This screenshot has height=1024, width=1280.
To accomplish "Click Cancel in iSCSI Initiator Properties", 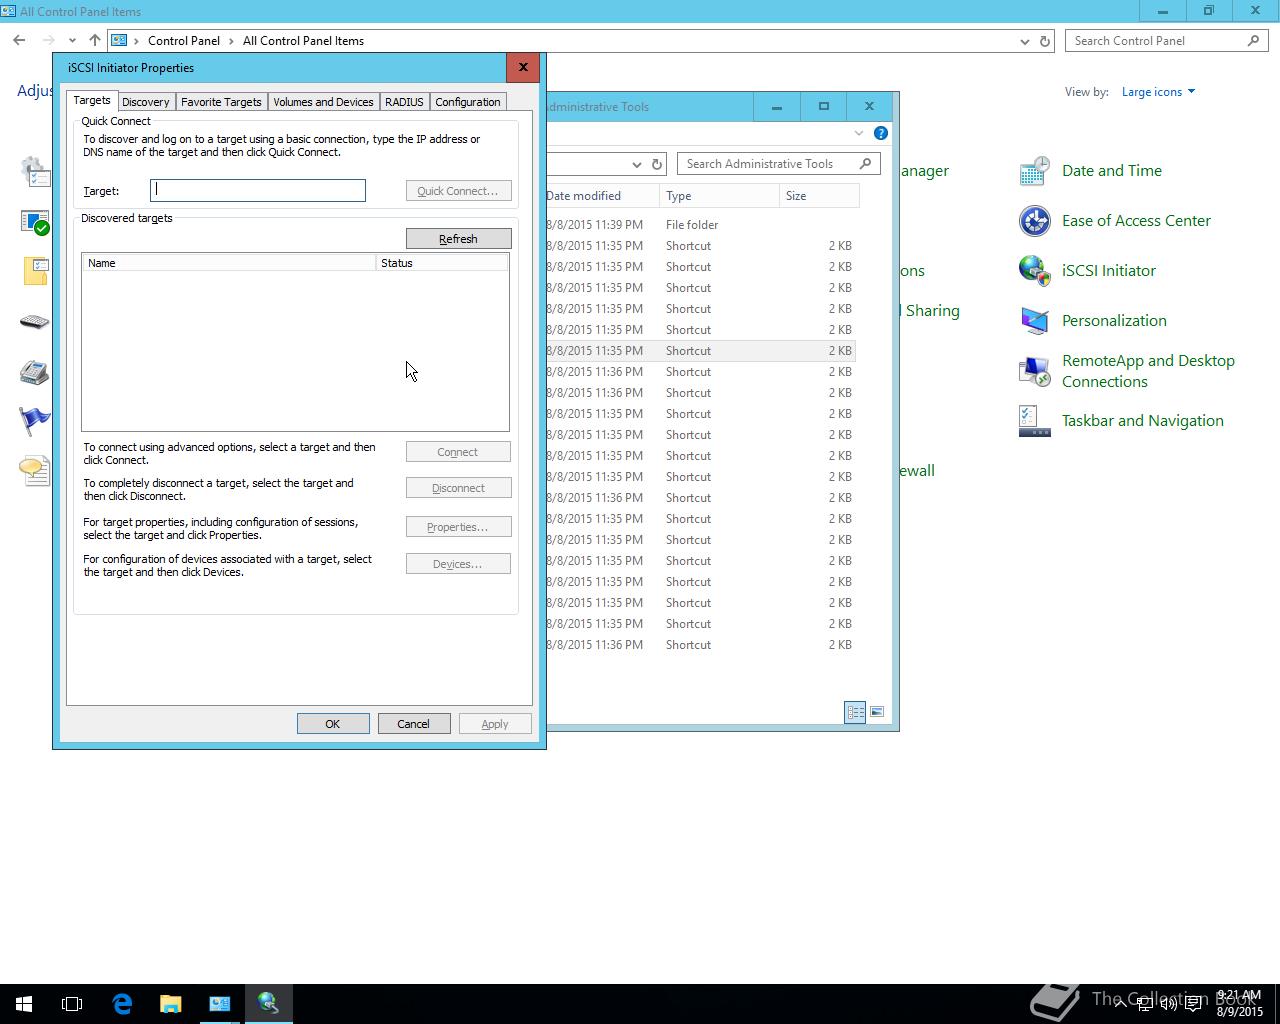I will pyautogui.click(x=414, y=724).
